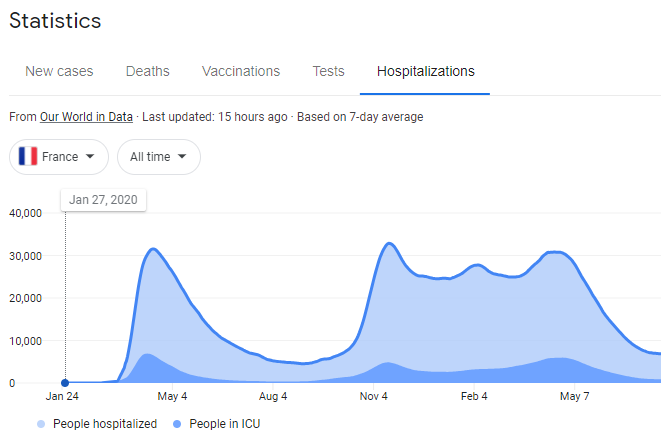Click the Nov 4 axis label

(x=374, y=396)
